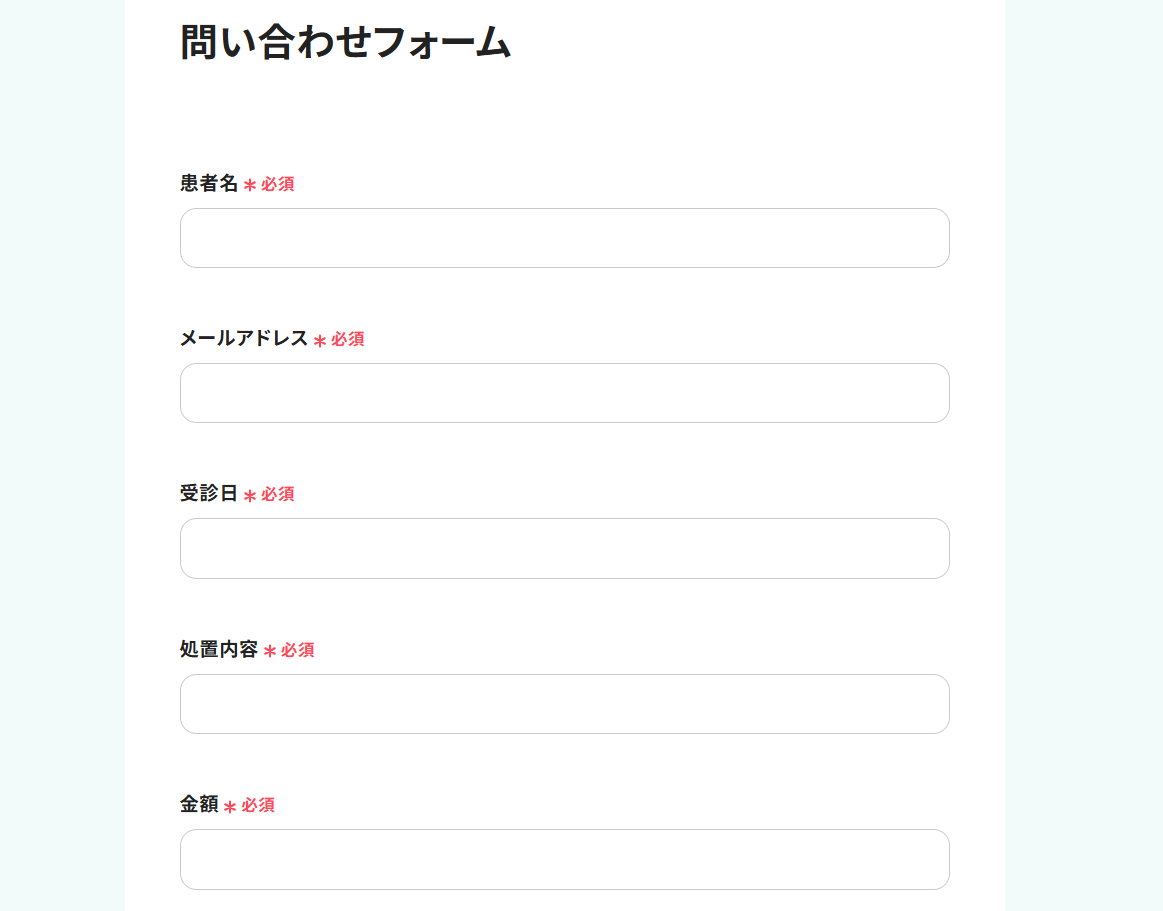Click into the 処置内容 text field

coord(564,704)
